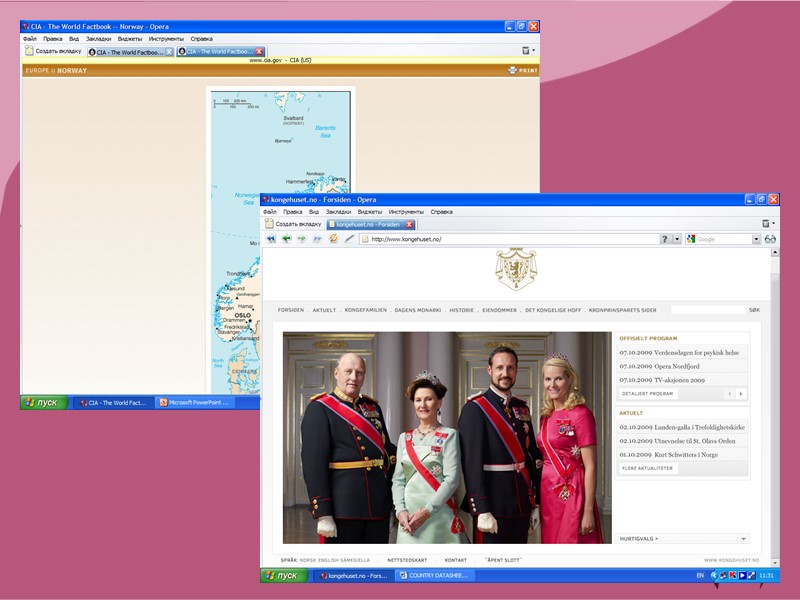Click the SØK search button
Viewport: 800px width, 600px height.
[754, 310]
